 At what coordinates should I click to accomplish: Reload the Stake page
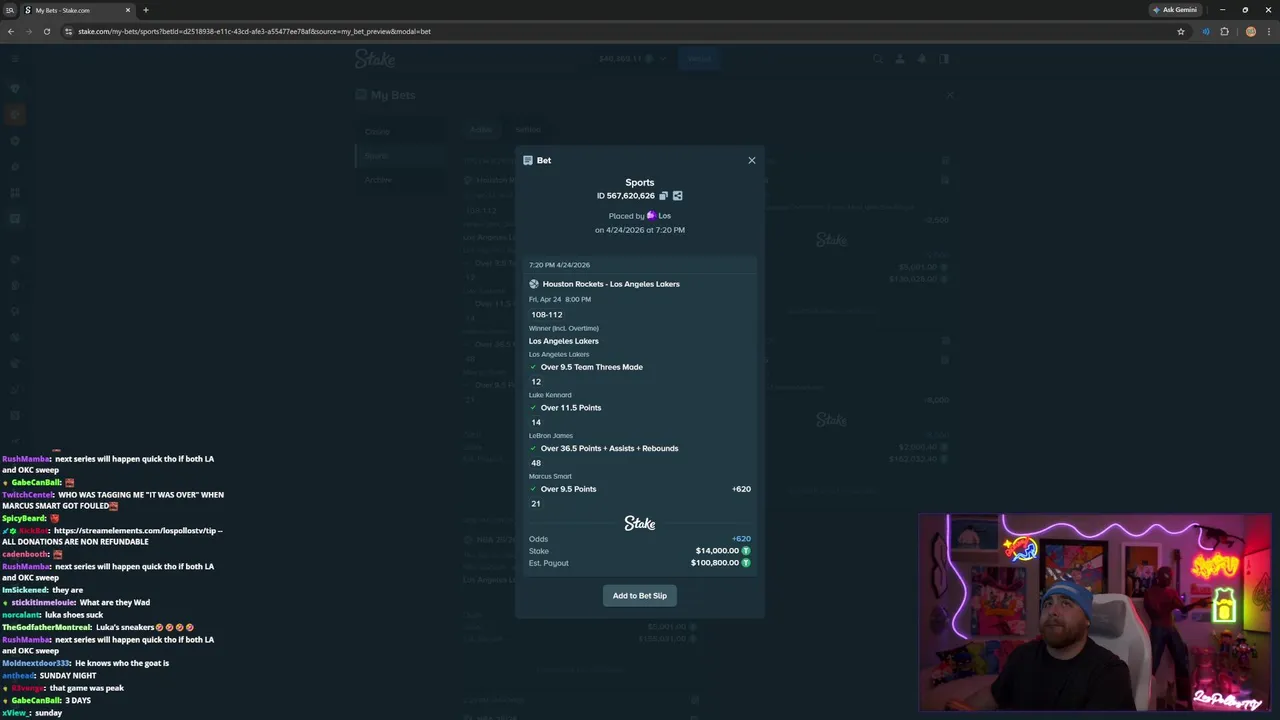(x=47, y=31)
